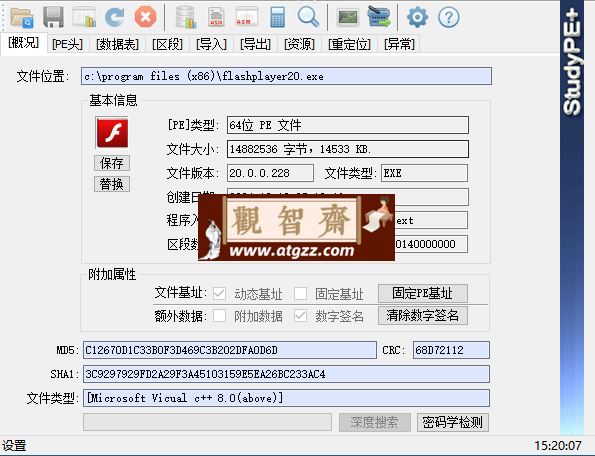Viewport: 595px width, 456px height.
Task: Select the [异常] tab
Action: coord(399,44)
